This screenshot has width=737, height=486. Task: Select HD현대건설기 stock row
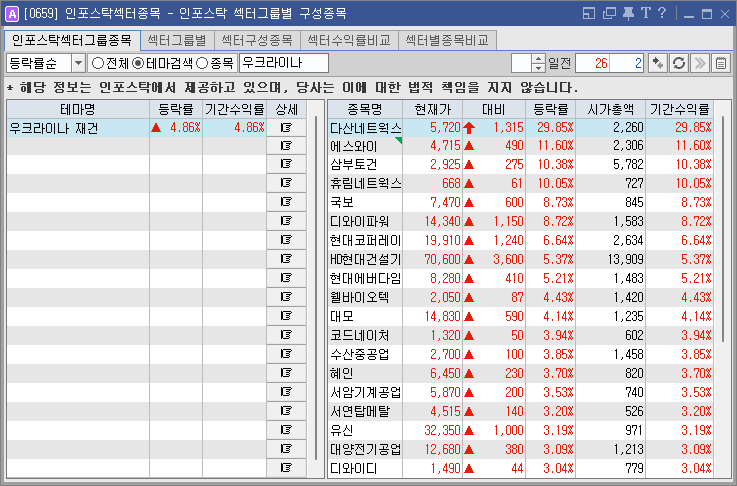pos(520,259)
